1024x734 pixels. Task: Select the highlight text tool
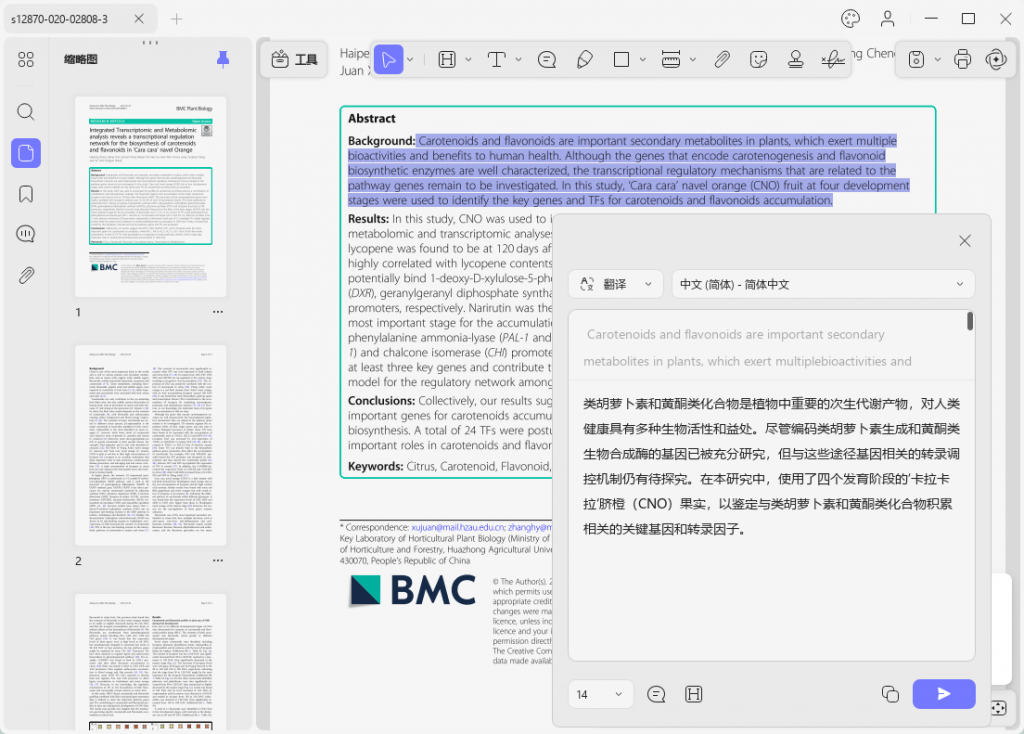pos(447,59)
